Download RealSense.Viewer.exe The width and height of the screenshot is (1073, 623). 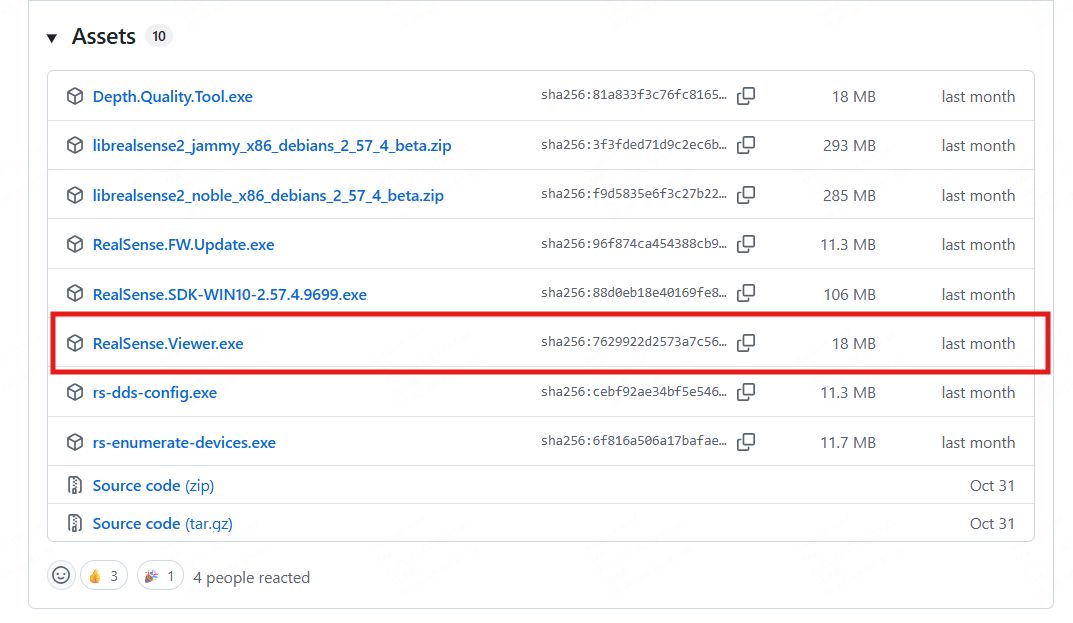tap(168, 344)
